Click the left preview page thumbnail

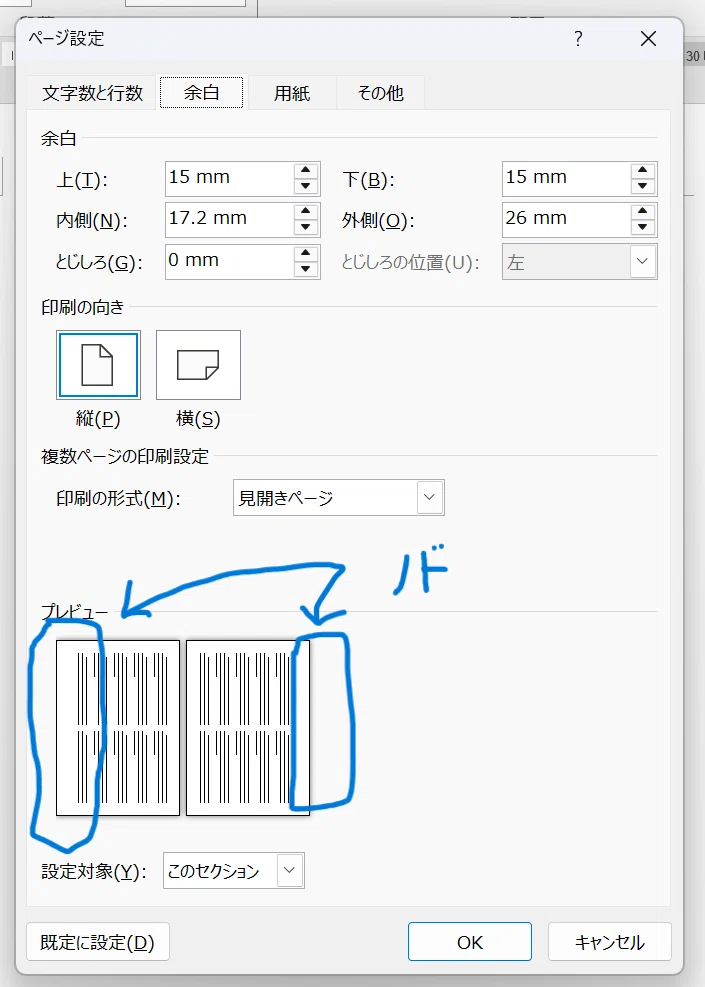tap(118, 728)
